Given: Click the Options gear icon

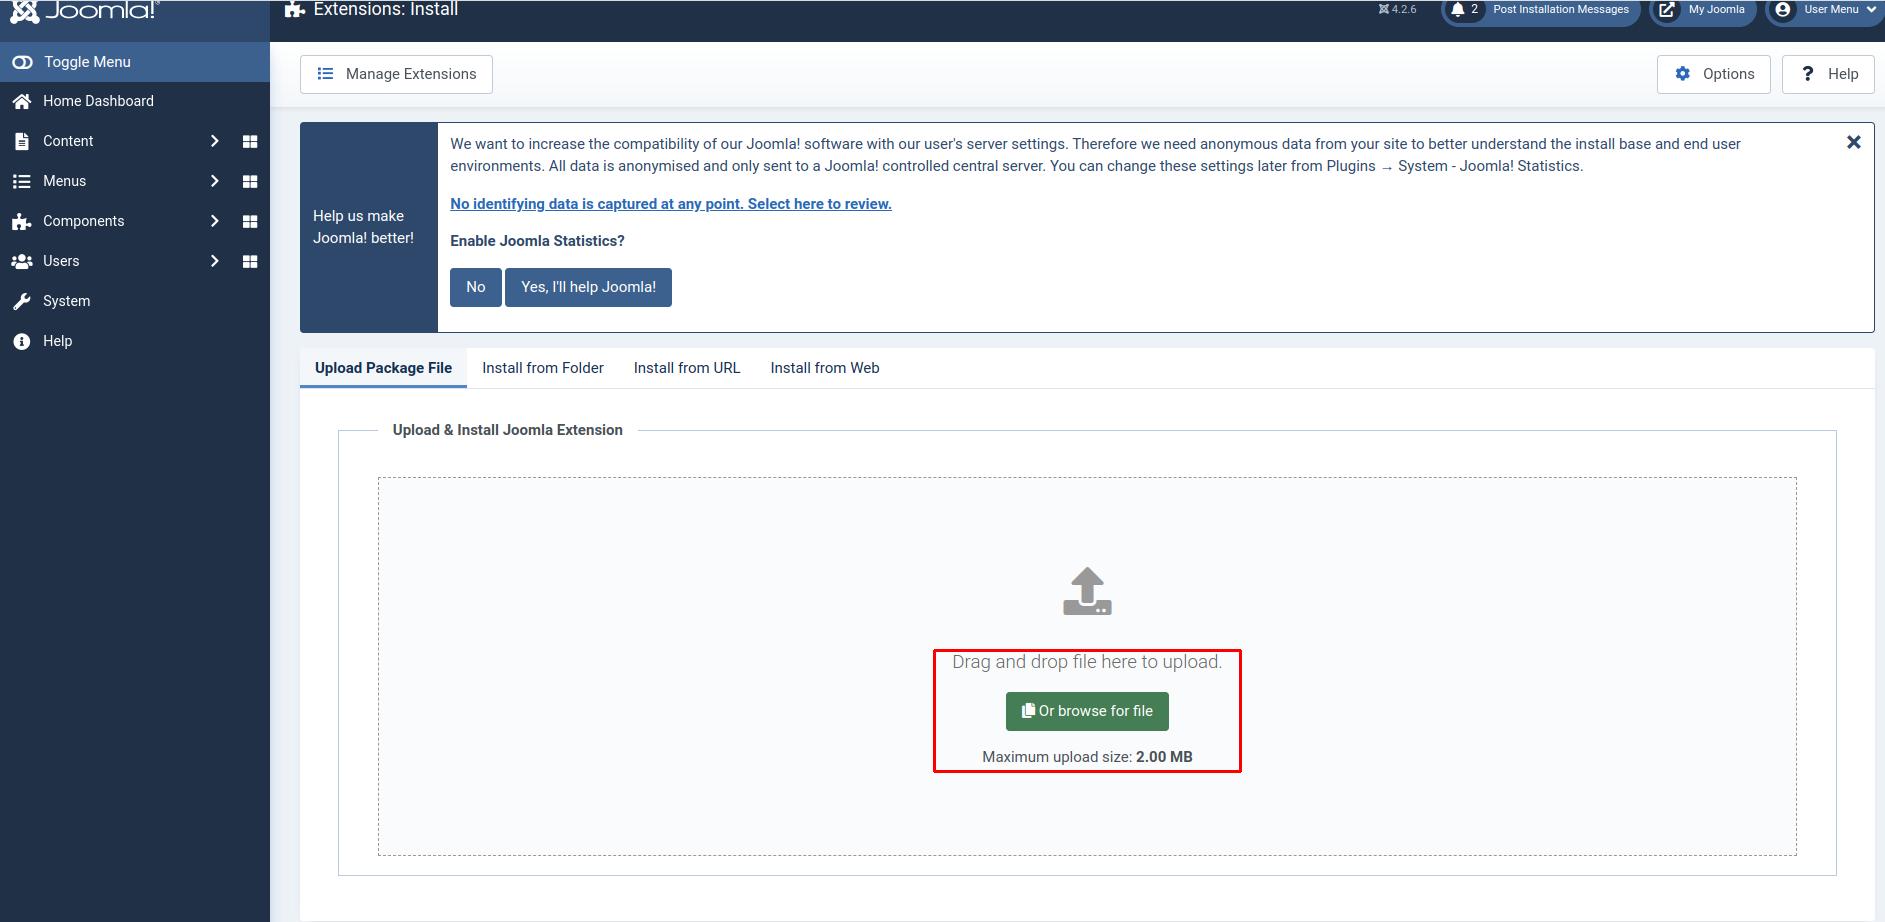Looking at the screenshot, I should (x=1683, y=74).
